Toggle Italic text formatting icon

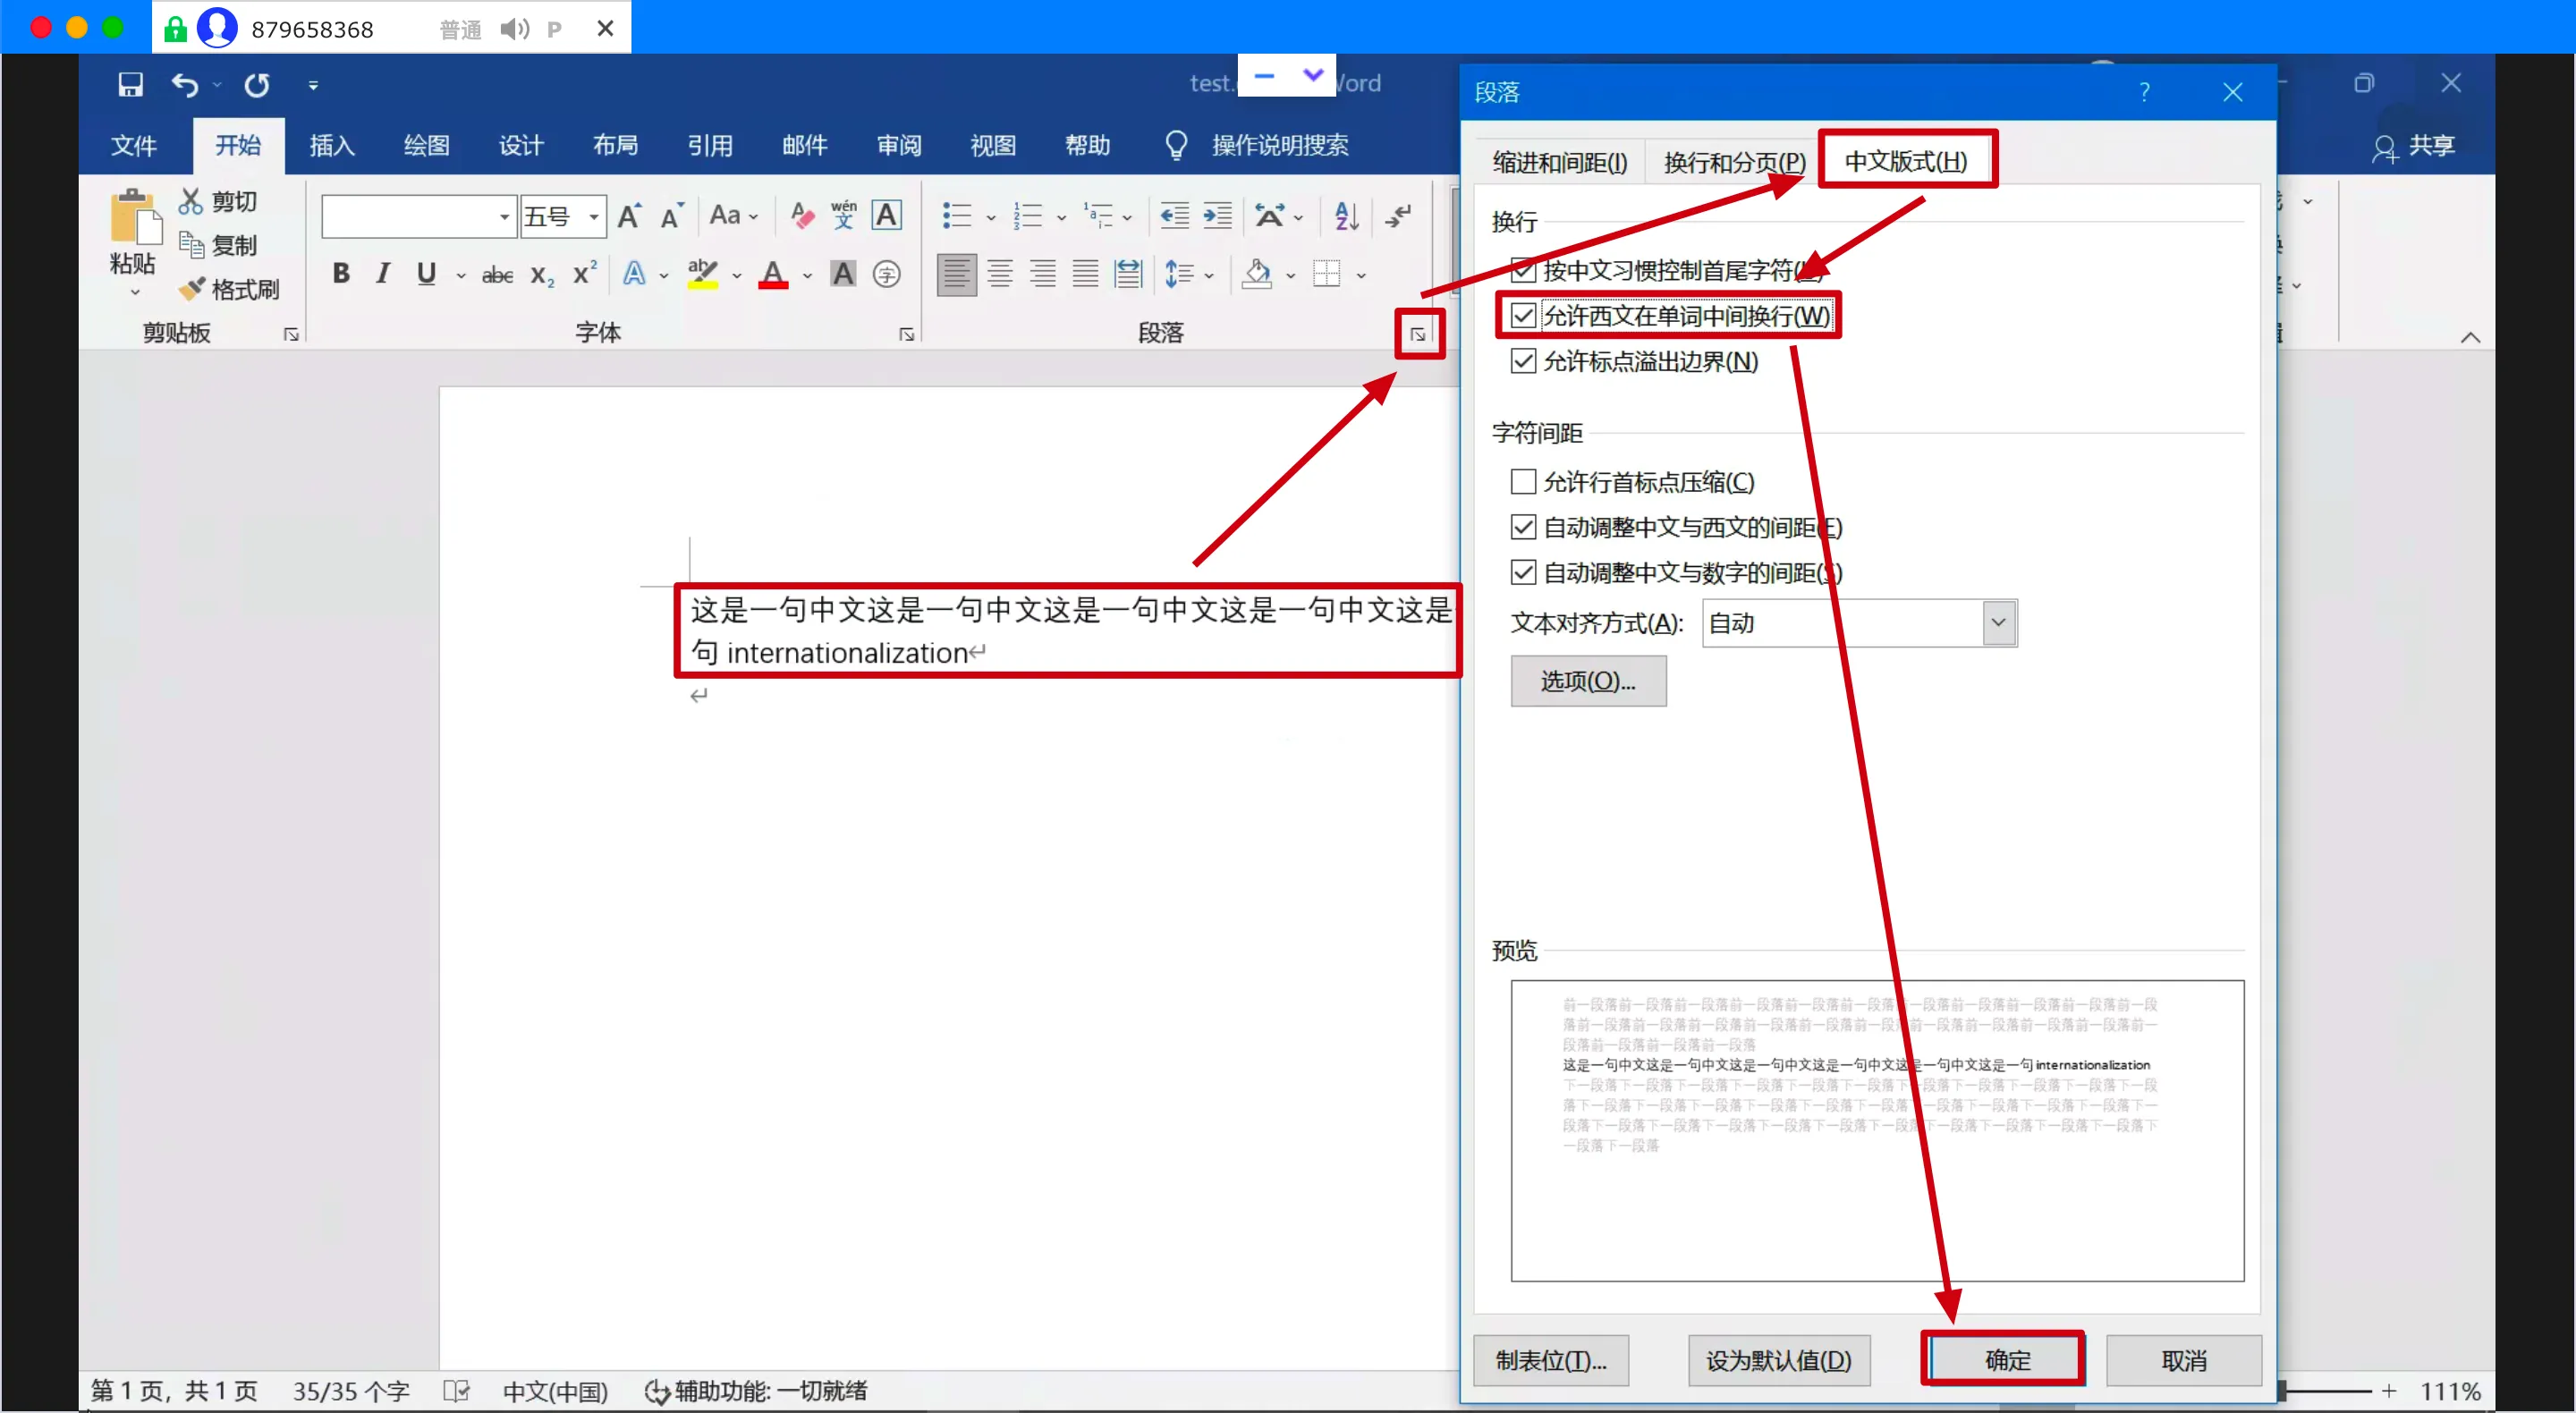pyautogui.click(x=383, y=273)
